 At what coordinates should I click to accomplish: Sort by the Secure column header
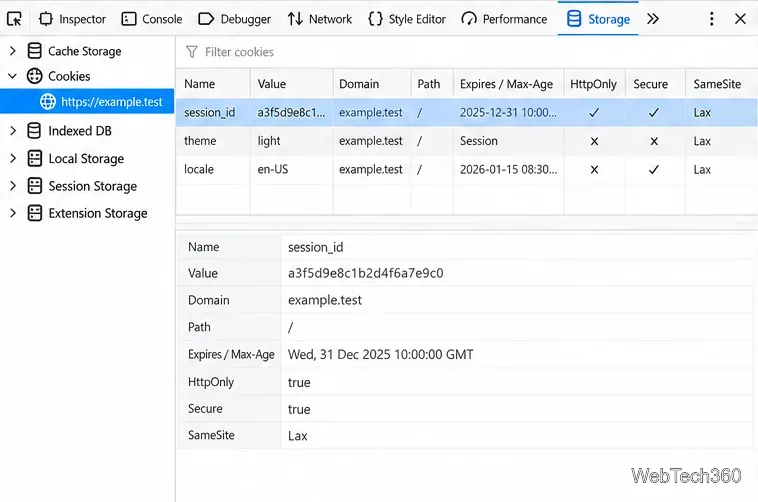click(655, 84)
